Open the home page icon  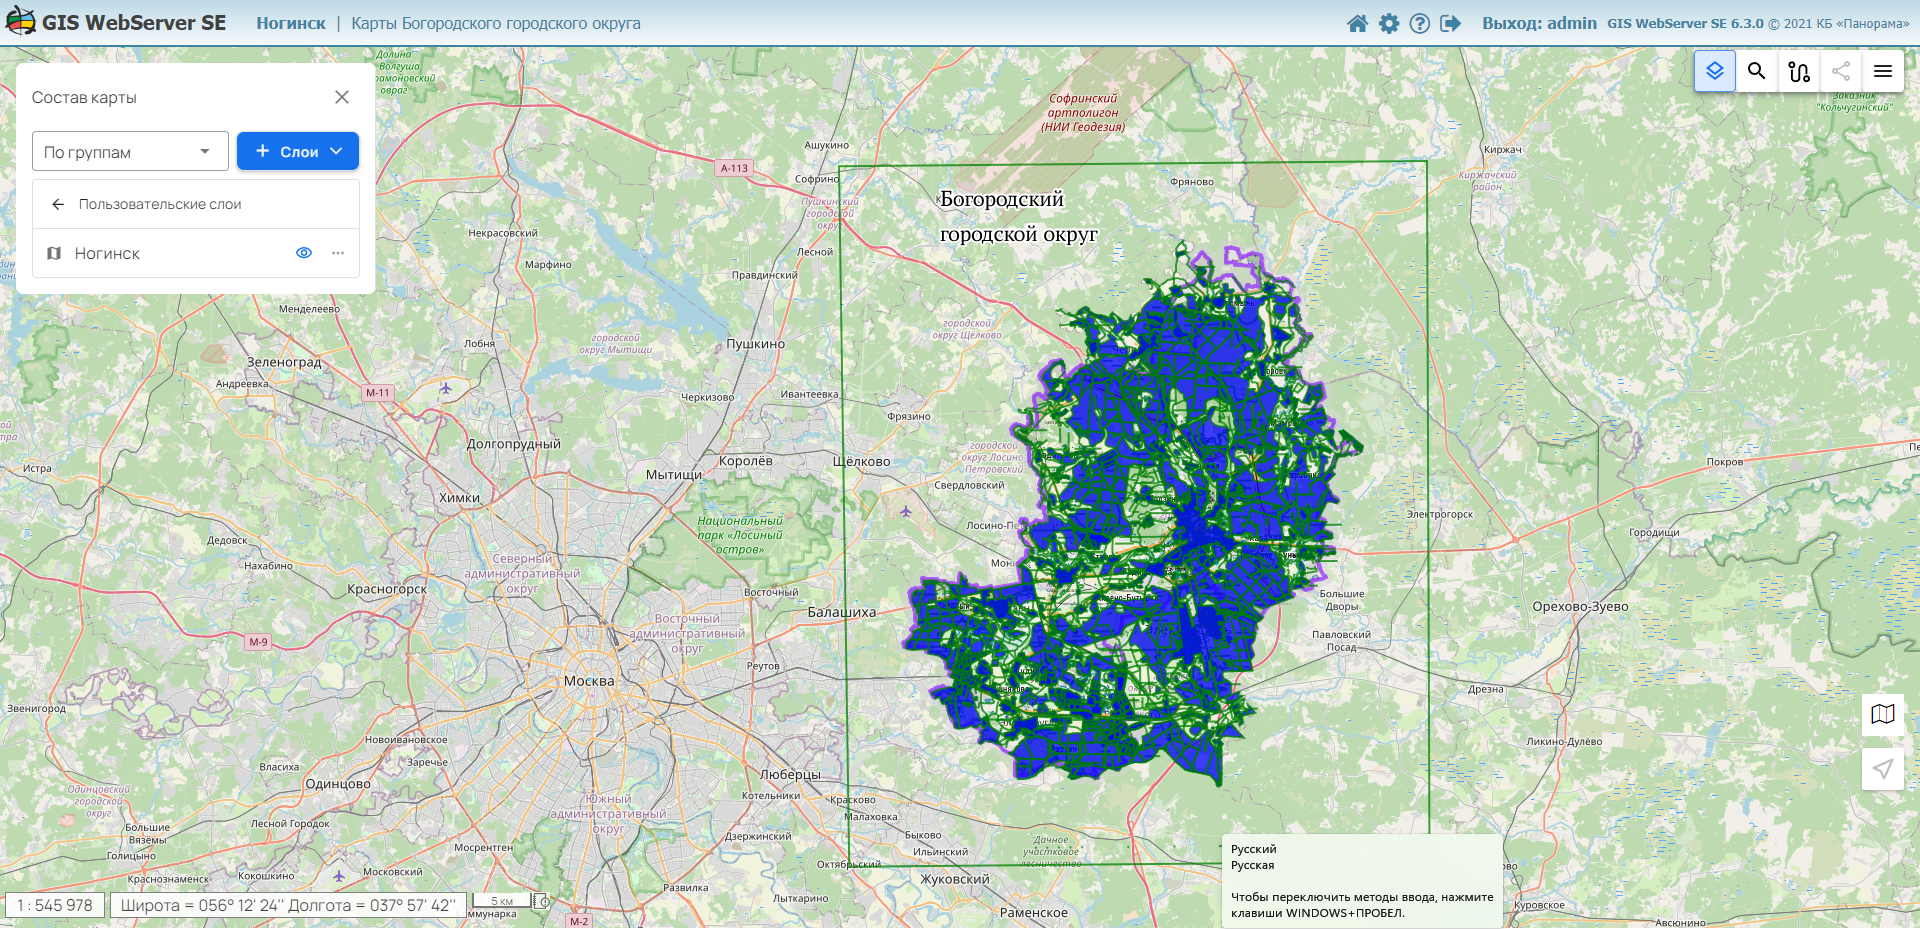(1357, 23)
